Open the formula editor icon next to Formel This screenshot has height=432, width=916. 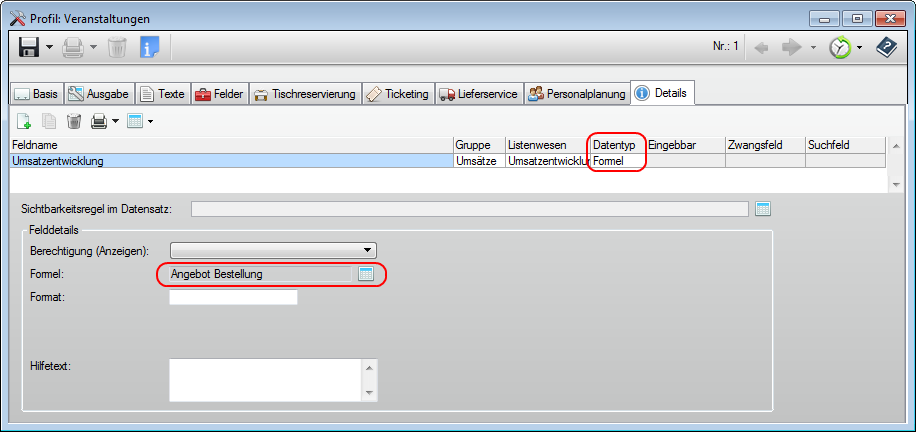click(365, 274)
